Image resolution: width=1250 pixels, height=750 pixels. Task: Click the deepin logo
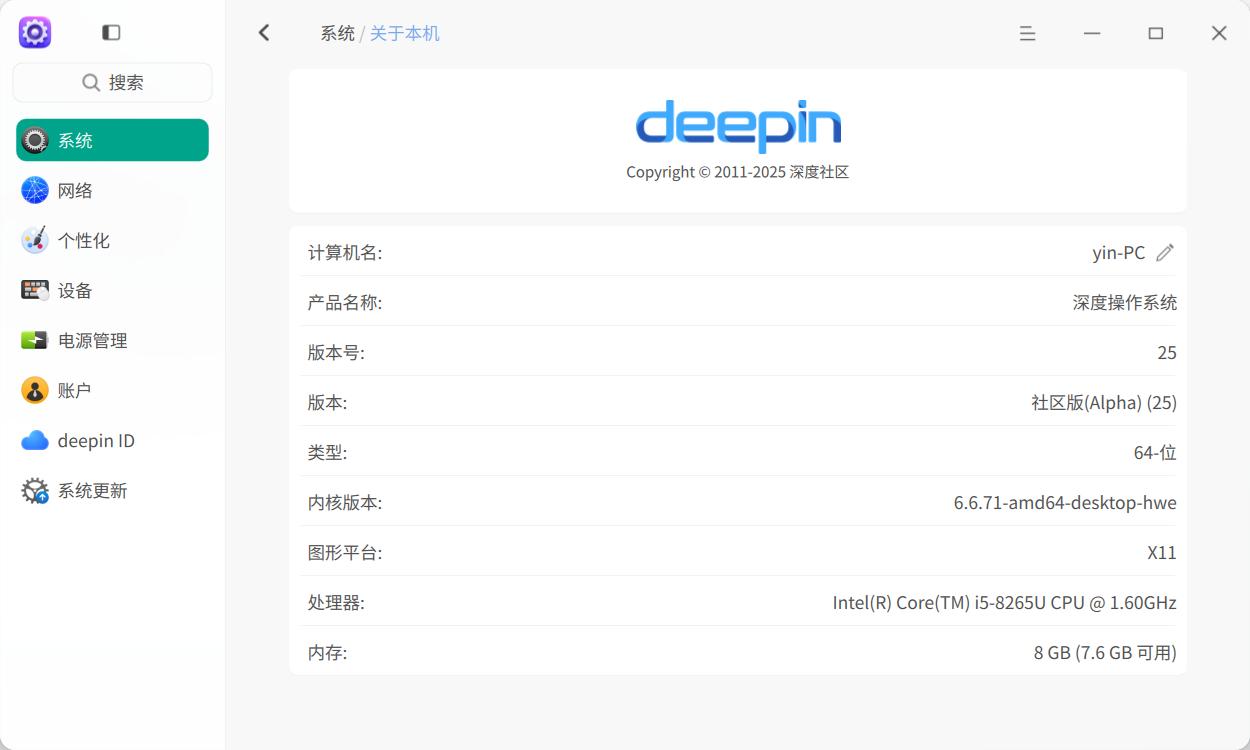pos(738,126)
